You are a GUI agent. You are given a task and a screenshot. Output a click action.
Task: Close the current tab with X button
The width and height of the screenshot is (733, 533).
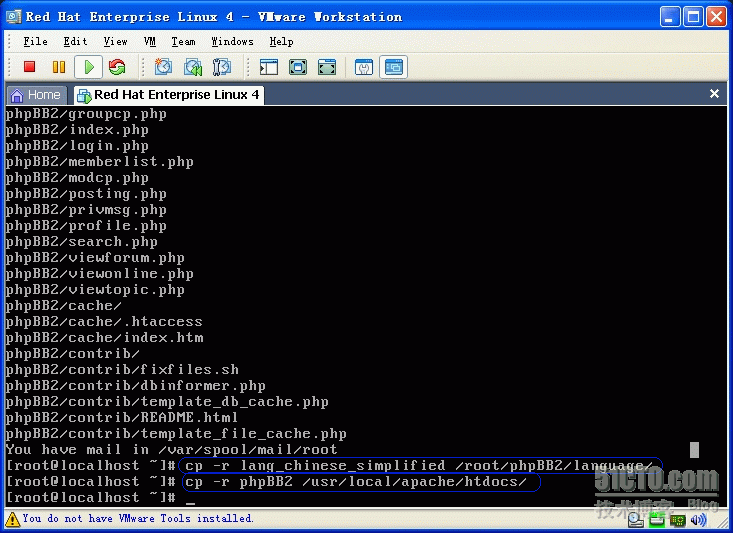tap(714, 94)
